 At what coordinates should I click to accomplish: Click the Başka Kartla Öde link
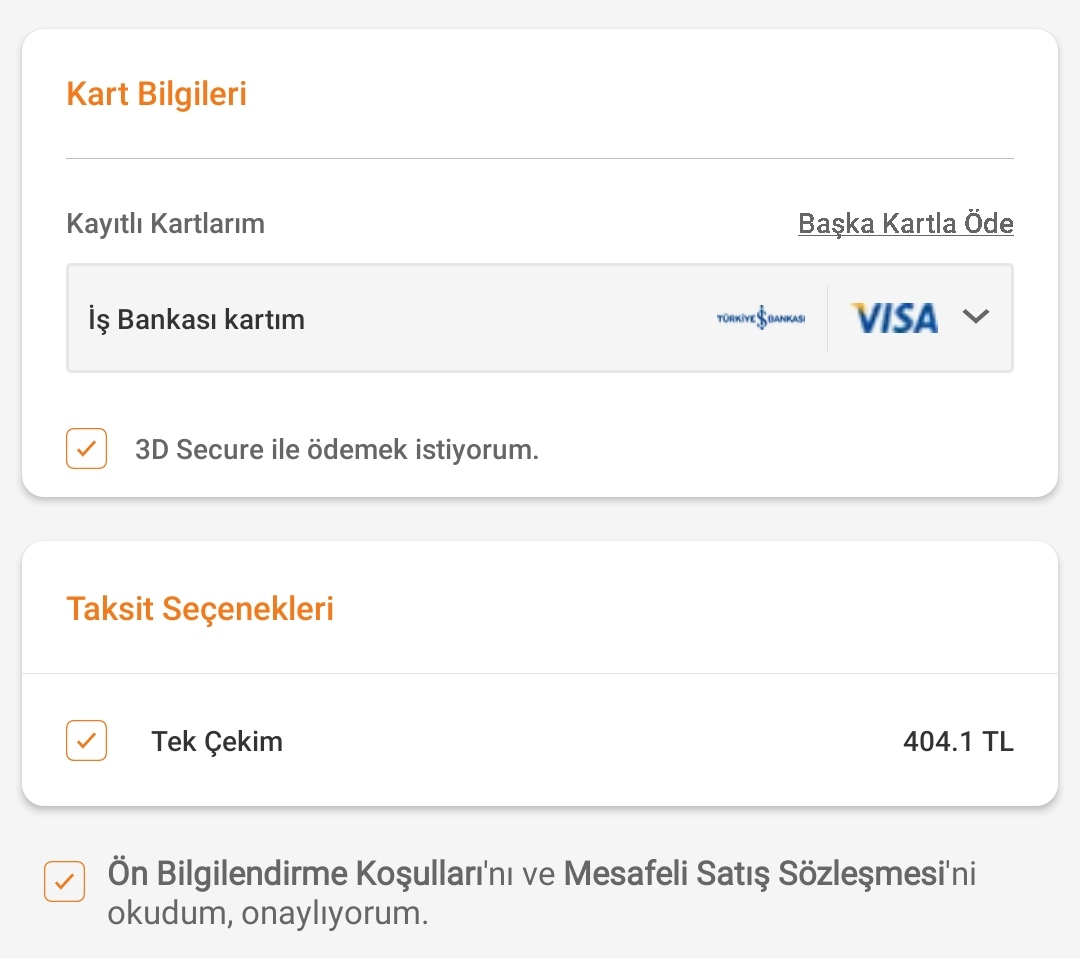tap(905, 224)
